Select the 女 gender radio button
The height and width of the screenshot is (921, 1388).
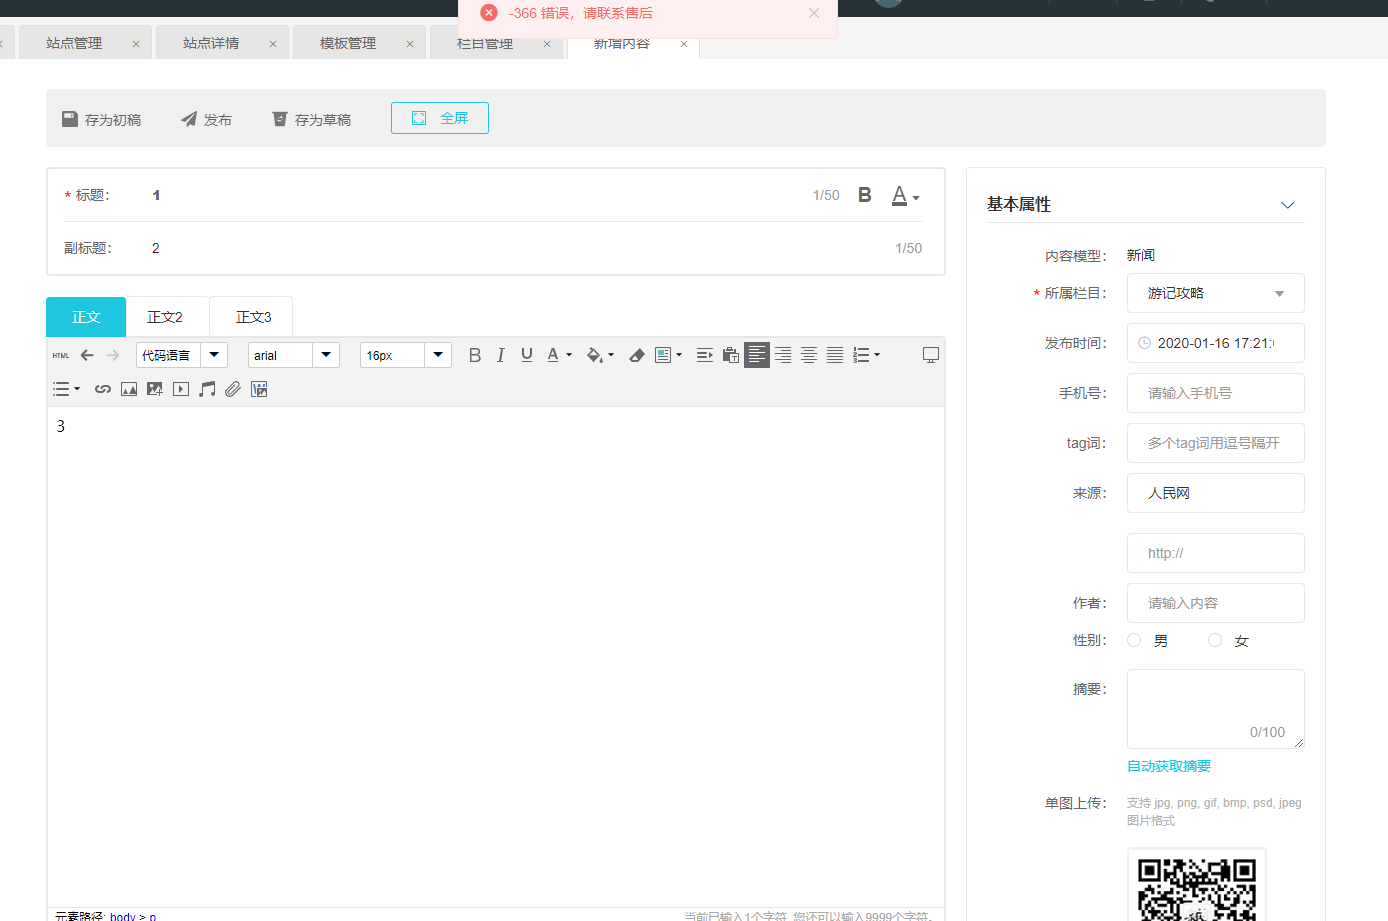coord(1215,640)
